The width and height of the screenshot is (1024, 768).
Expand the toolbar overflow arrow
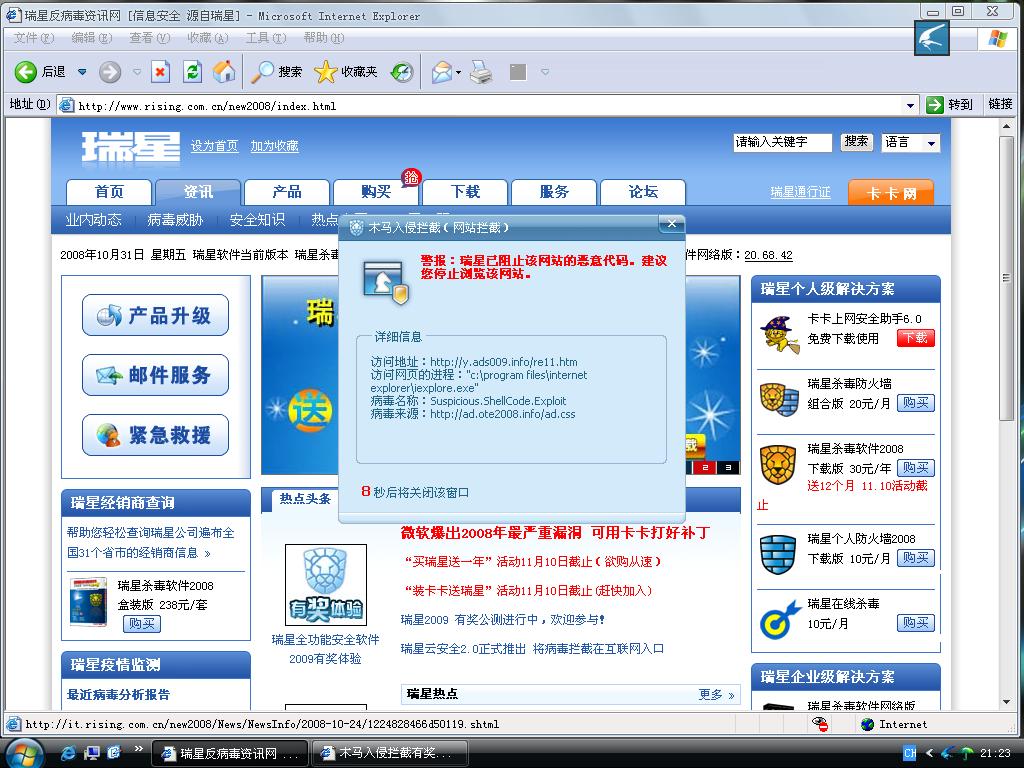point(545,72)
